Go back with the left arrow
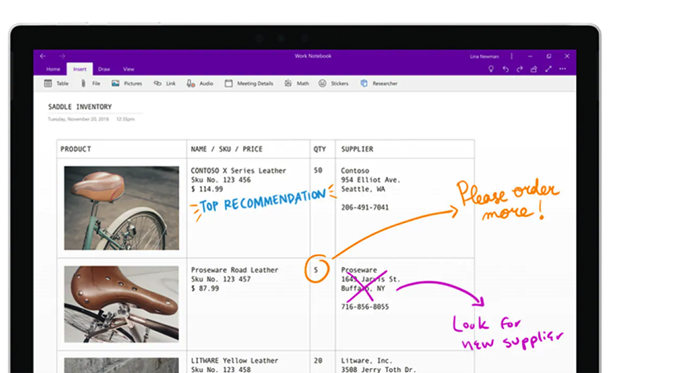This screenshot has width=678, height=373. [43, 56]
